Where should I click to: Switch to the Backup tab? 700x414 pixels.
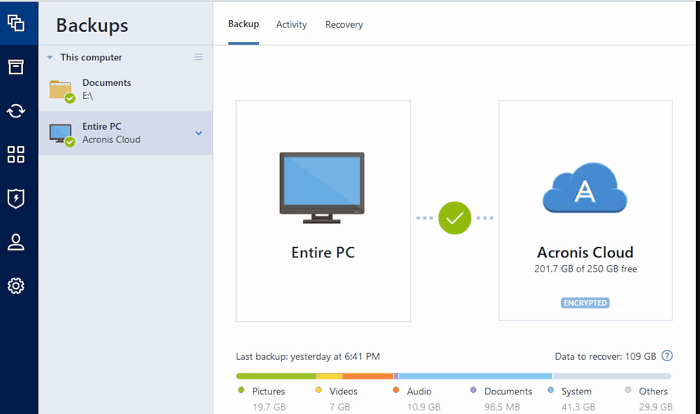point(243,24)
